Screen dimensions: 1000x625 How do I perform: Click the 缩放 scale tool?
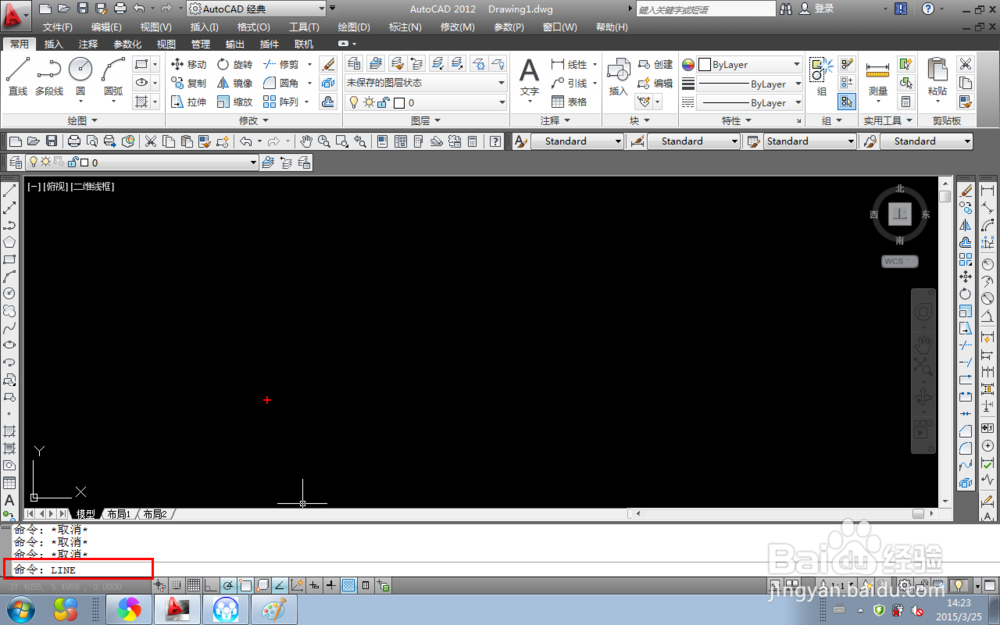235,101
